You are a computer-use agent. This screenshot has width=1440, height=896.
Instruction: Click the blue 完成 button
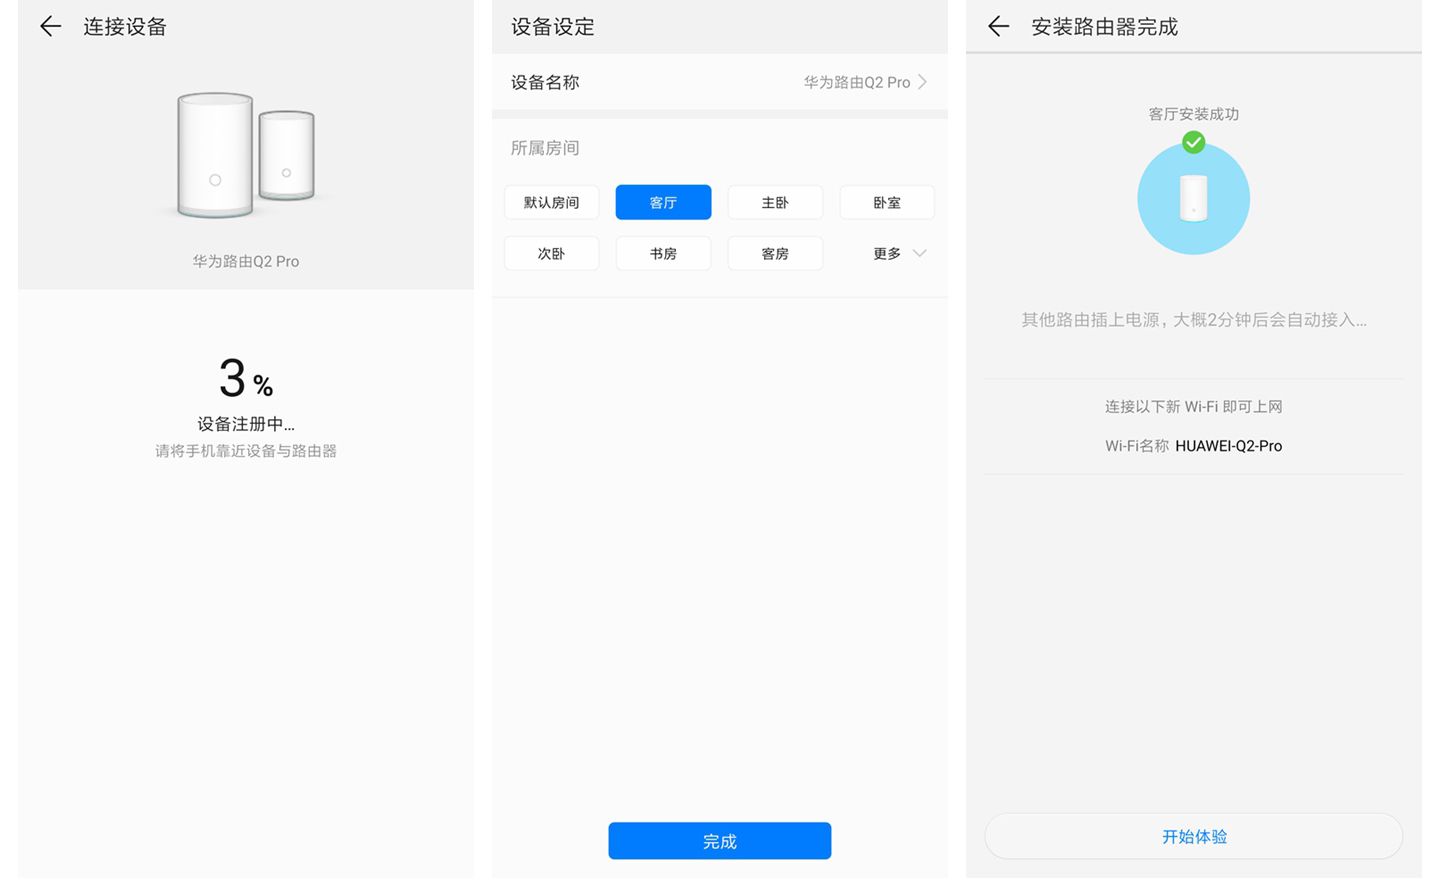(719, 841)
